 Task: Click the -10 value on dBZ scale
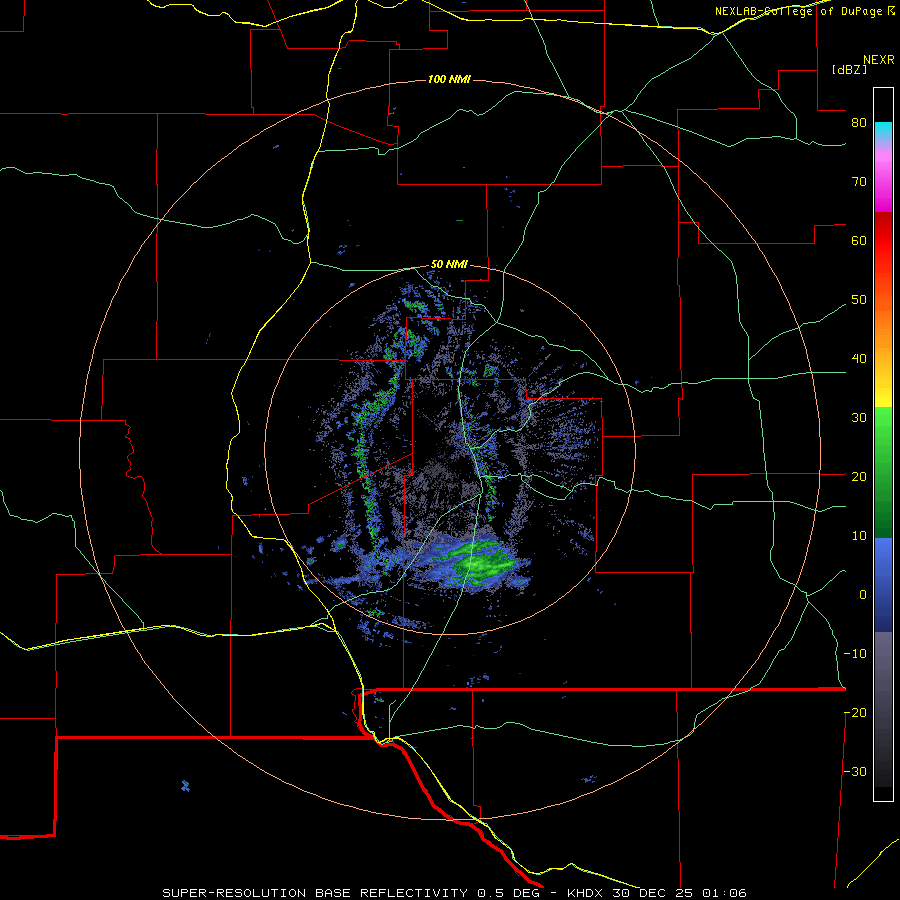pos(855,654)
